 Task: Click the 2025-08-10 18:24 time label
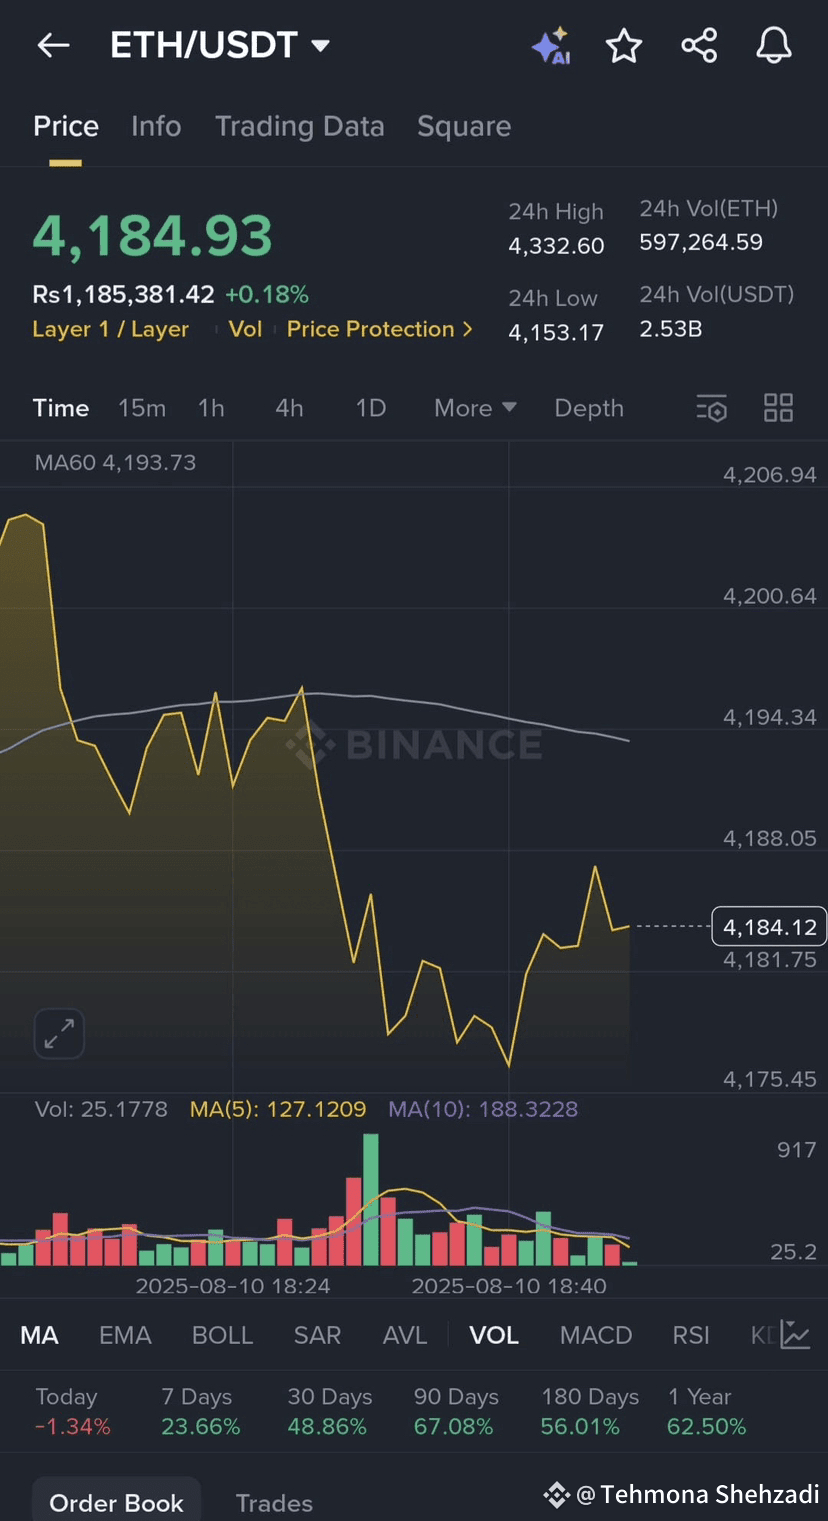(x=233, y=1285)
